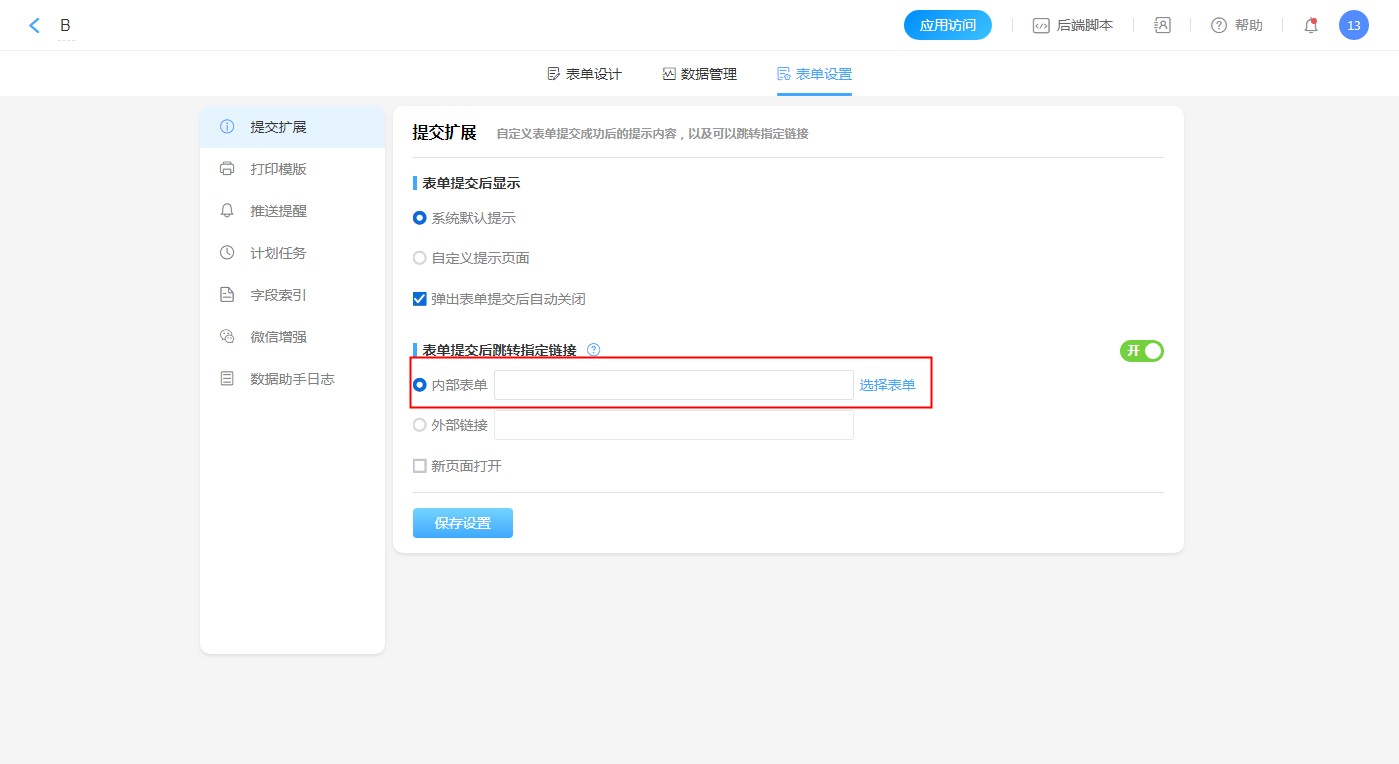
Task: Click the back arrow icon
Action: click(x=35, y=26)
